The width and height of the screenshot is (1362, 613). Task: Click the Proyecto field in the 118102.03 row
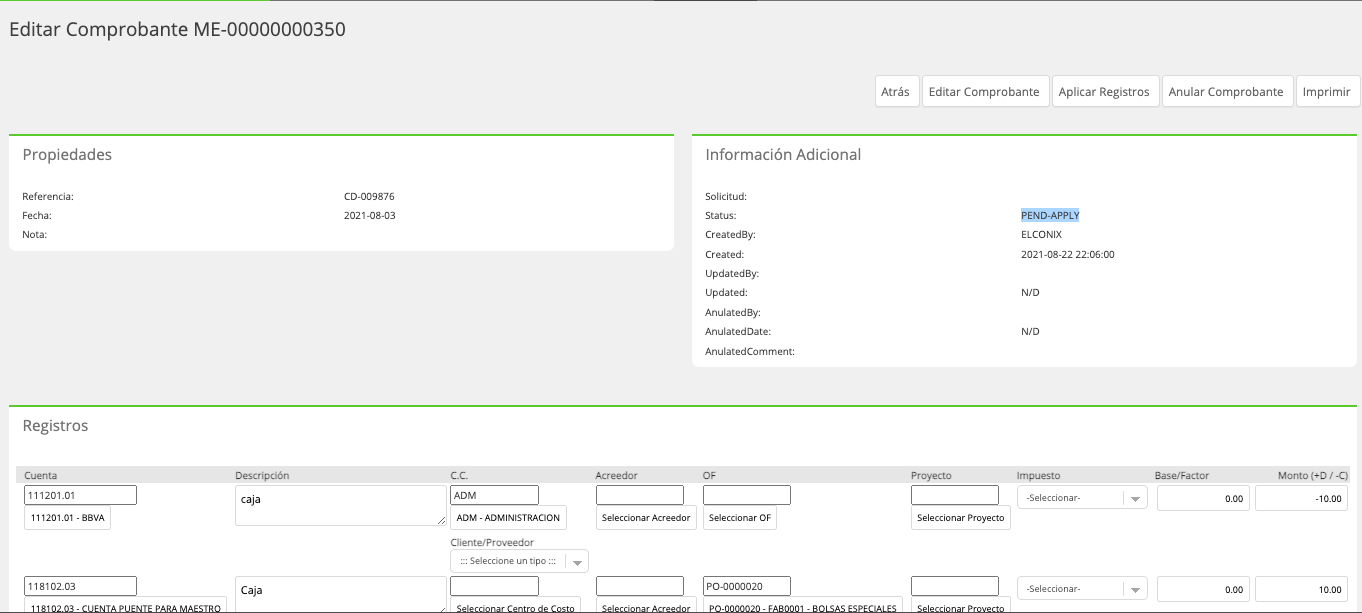955,586
